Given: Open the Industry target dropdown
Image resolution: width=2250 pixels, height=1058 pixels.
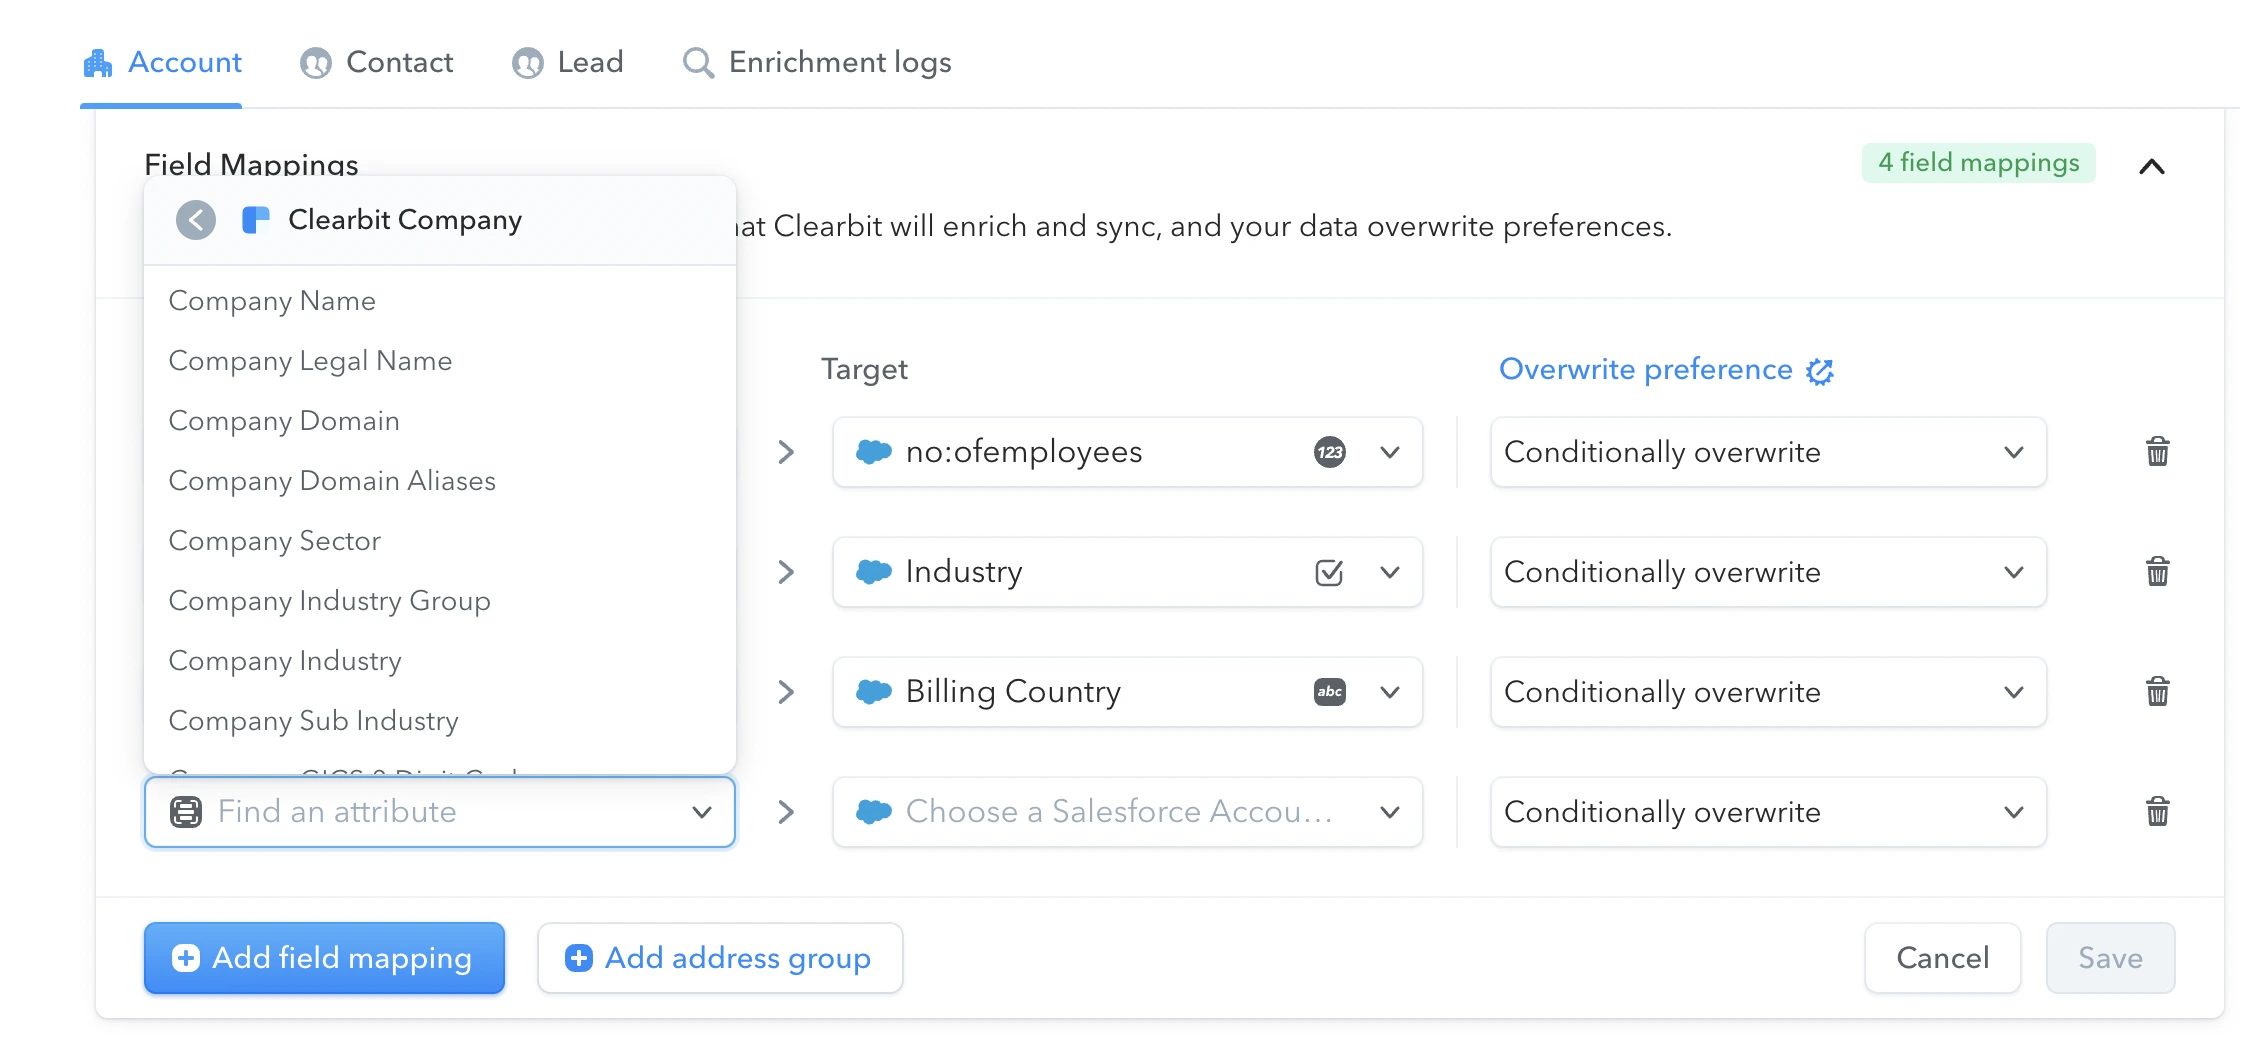Looking at the screenshot, I should [1127, 572].
